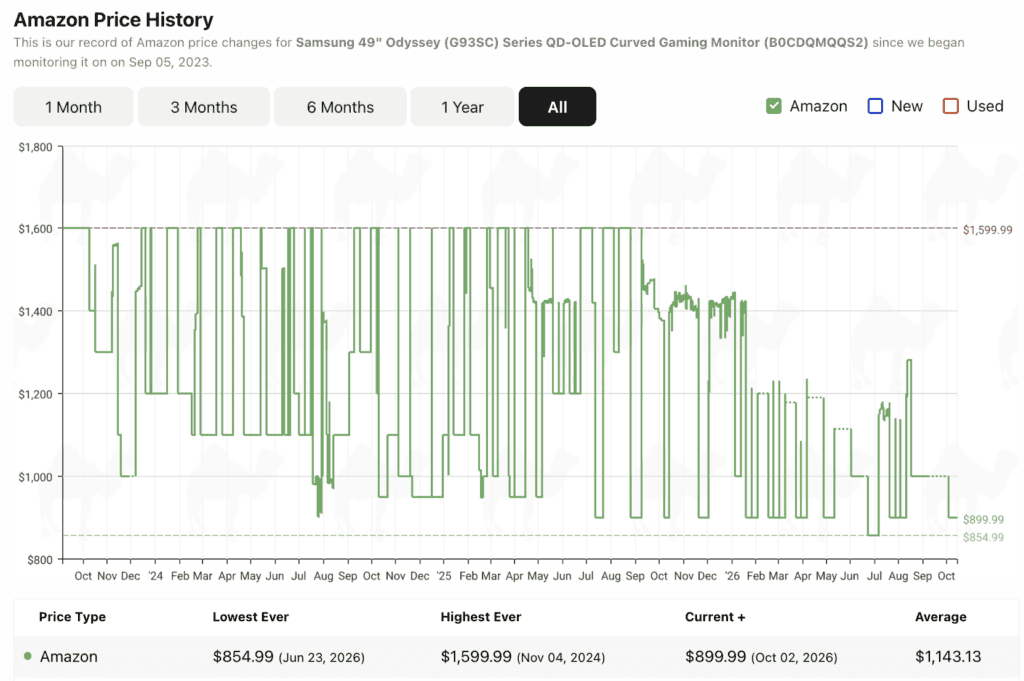Image resolution: width=1024 pixels, height=681 pixels.
Task: Click the $1,200 y-axis label
Action: tap(35, 394)
